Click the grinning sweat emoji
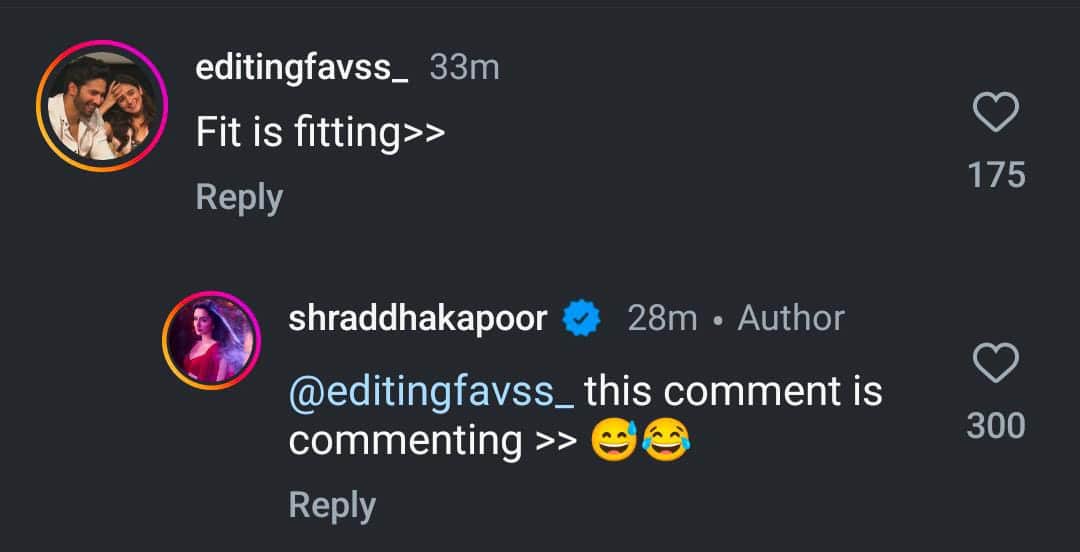1080x552 pixels. [x=615, y=441]
